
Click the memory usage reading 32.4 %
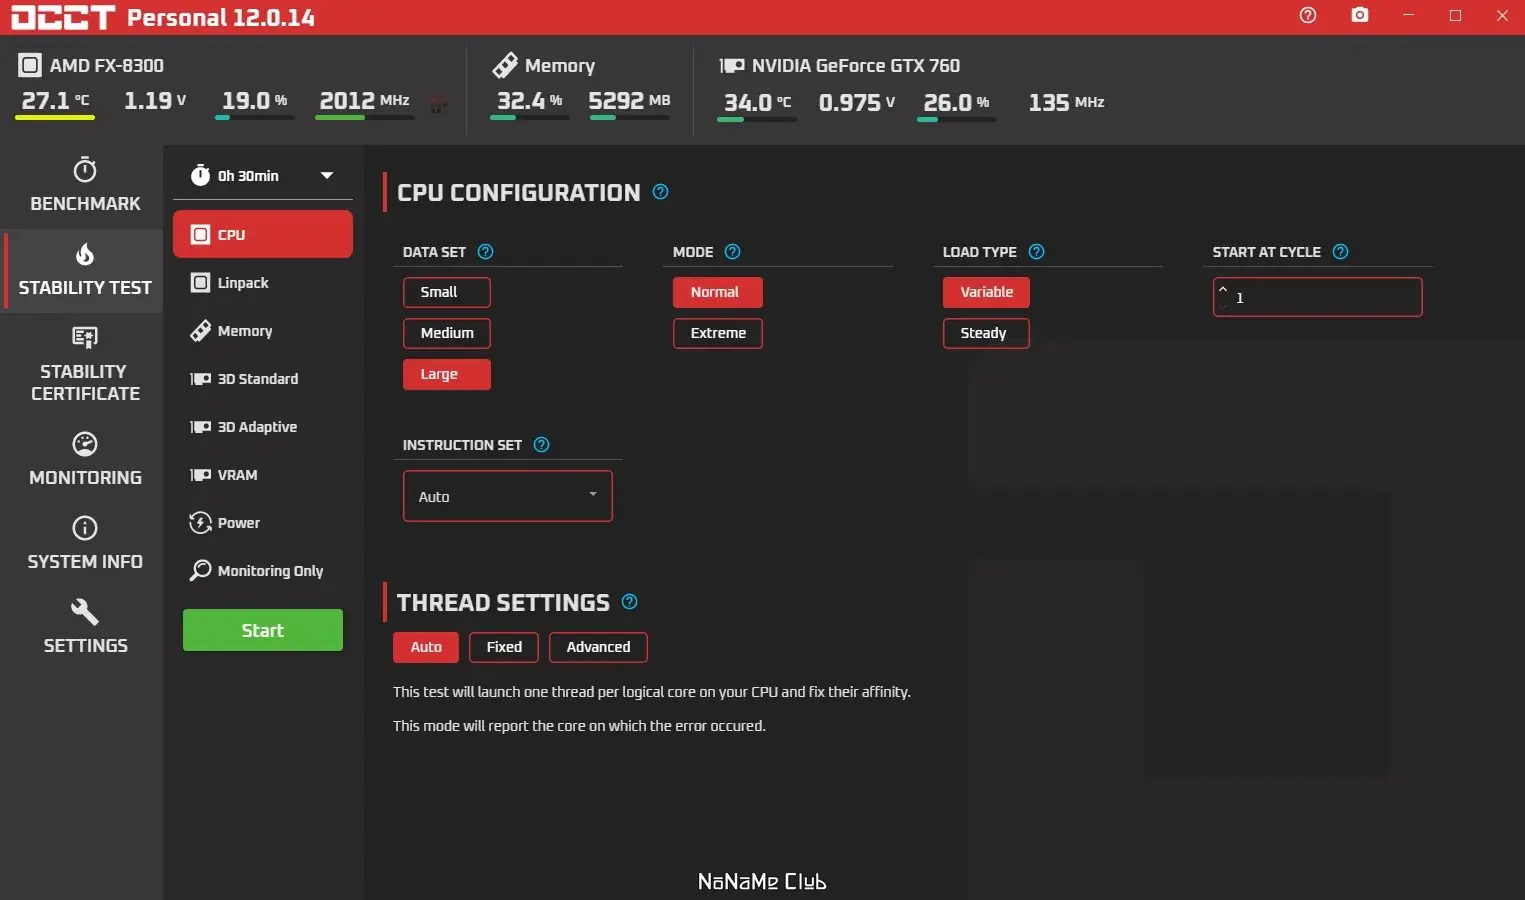[529, 101]
